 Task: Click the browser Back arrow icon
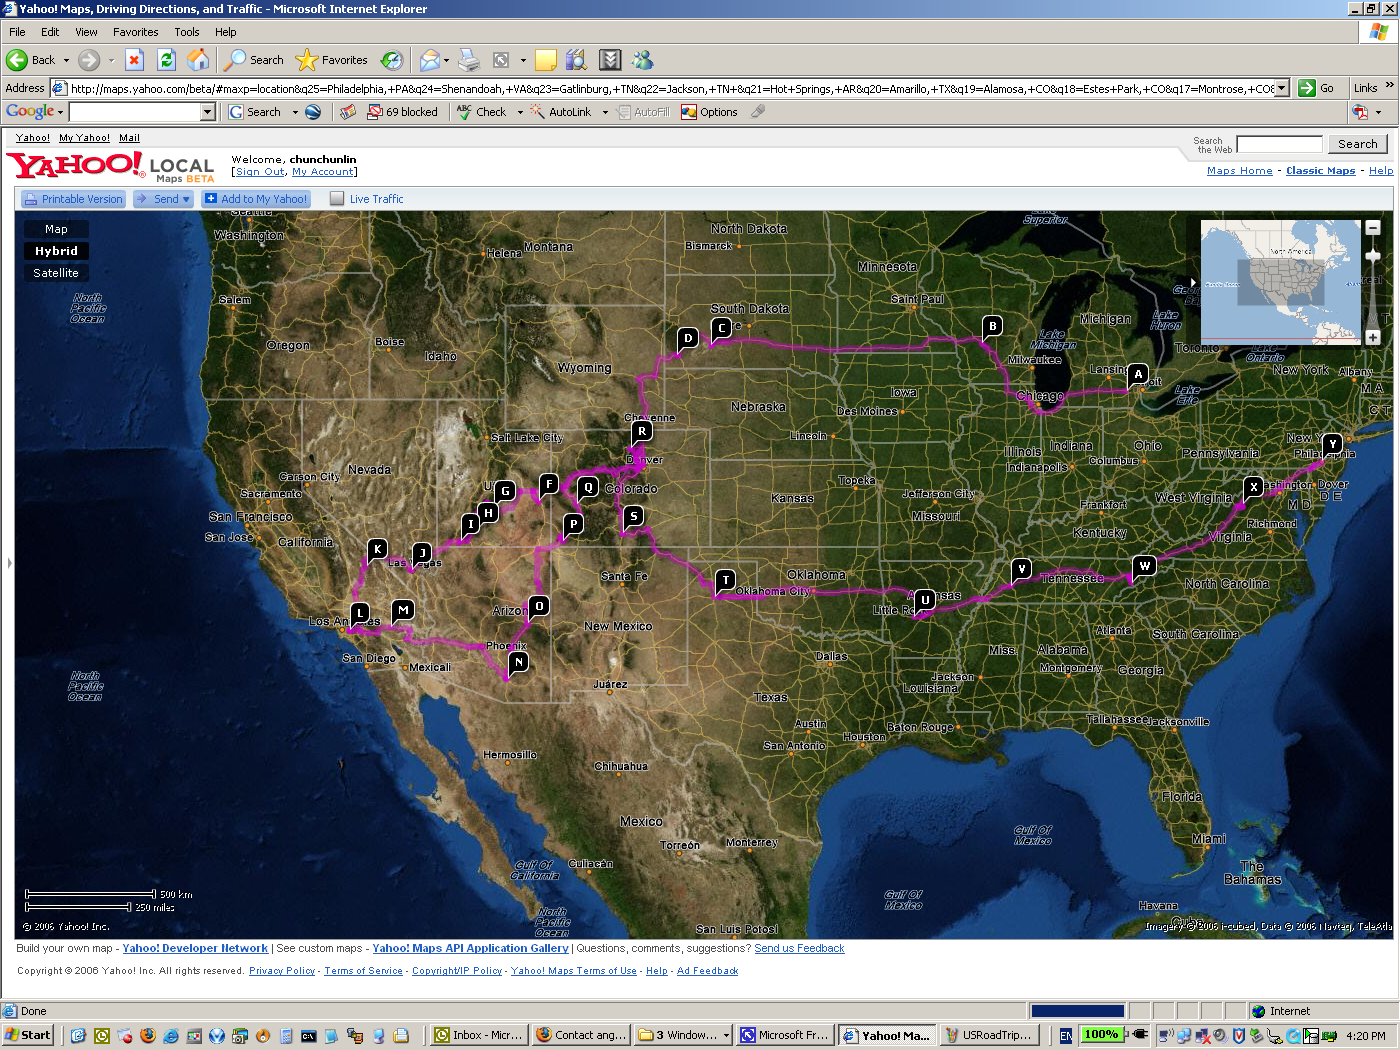coord(17,60)
